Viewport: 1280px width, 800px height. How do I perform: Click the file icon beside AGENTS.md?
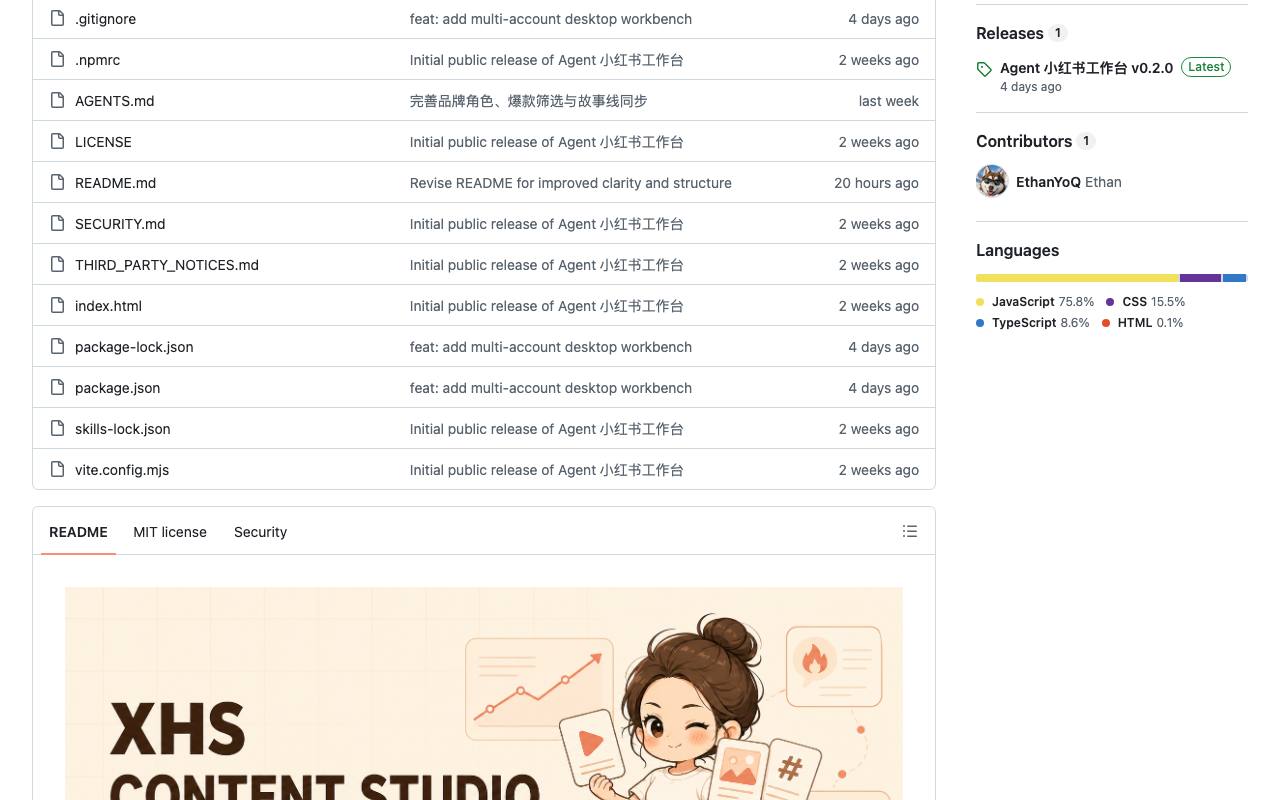(x=58, y=100)
